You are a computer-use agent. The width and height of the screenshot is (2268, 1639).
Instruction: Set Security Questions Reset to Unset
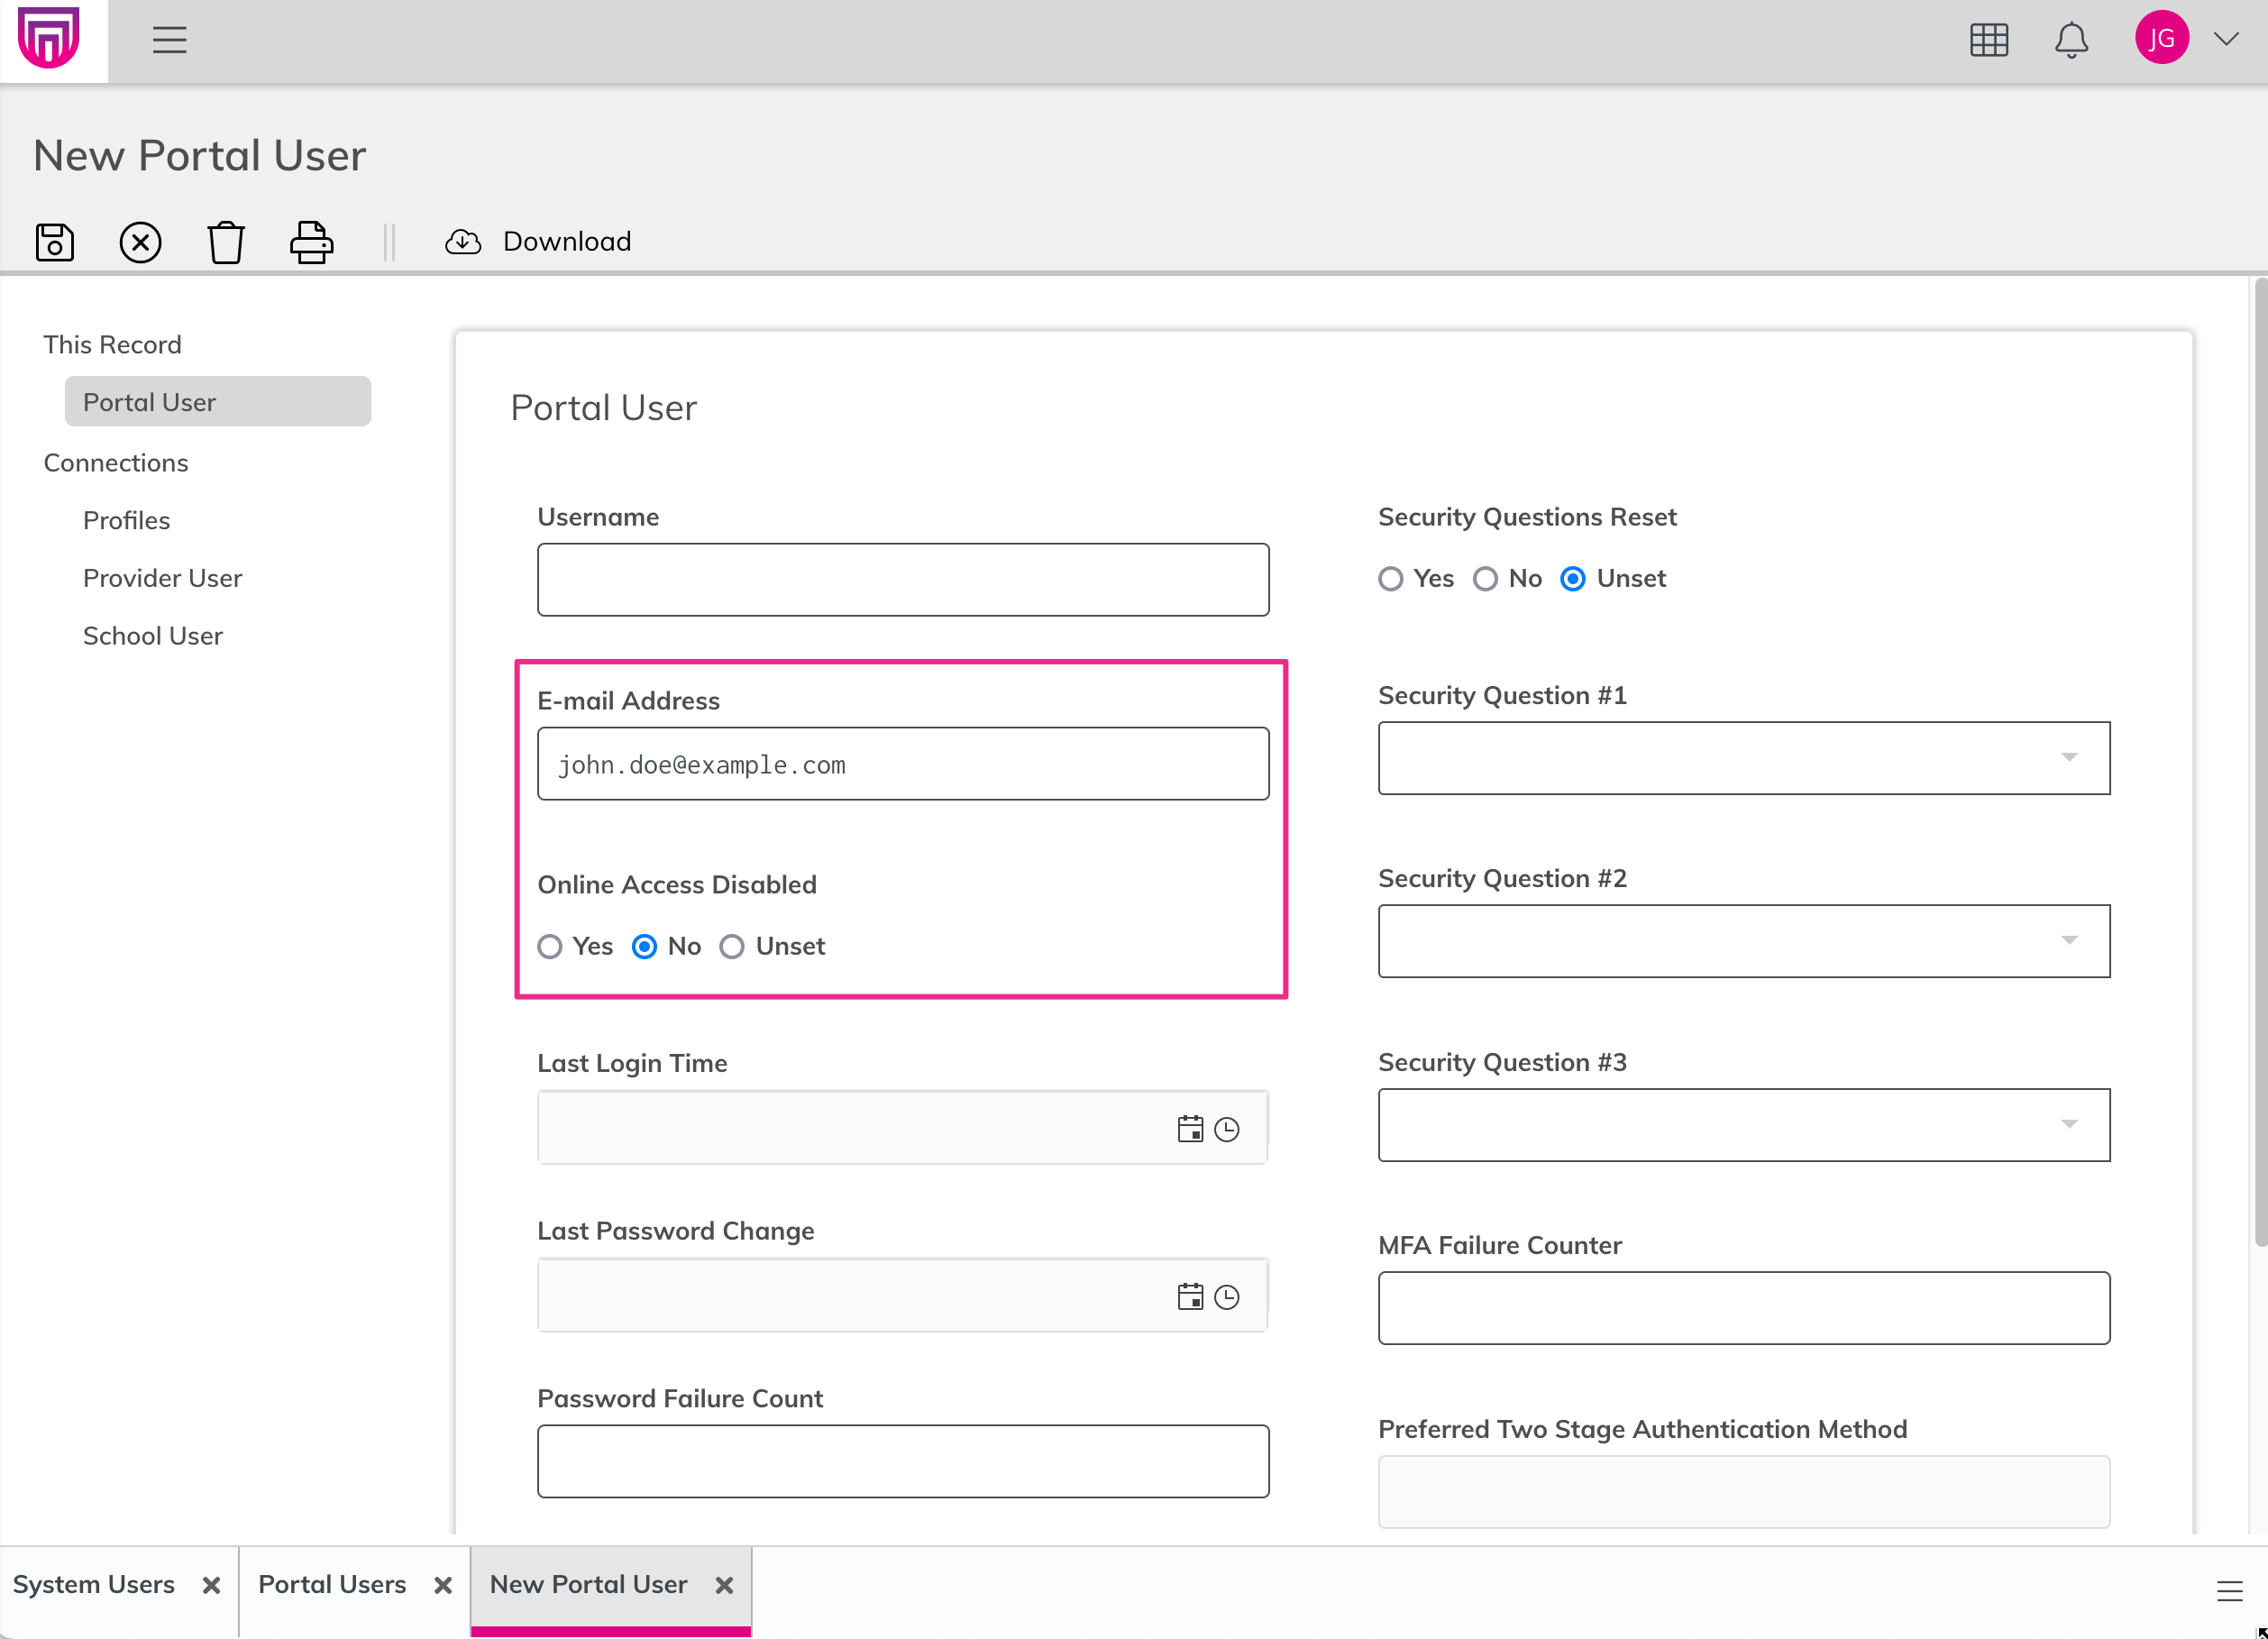pos(1572,579)
